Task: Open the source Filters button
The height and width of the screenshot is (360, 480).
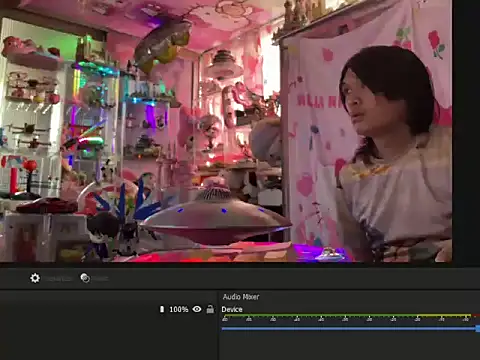Action: pyautogui.click(x=85, y=278)
